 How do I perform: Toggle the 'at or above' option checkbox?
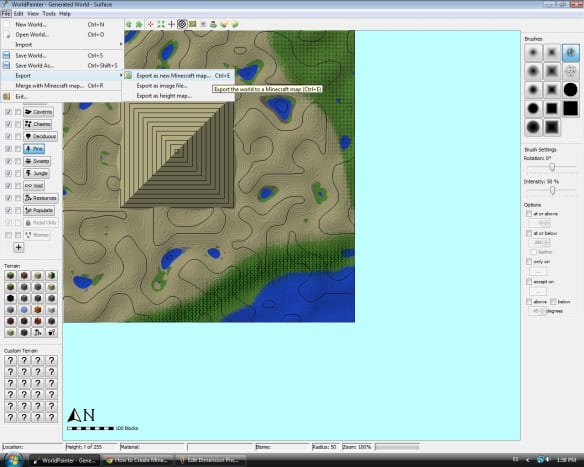(529, 214)
